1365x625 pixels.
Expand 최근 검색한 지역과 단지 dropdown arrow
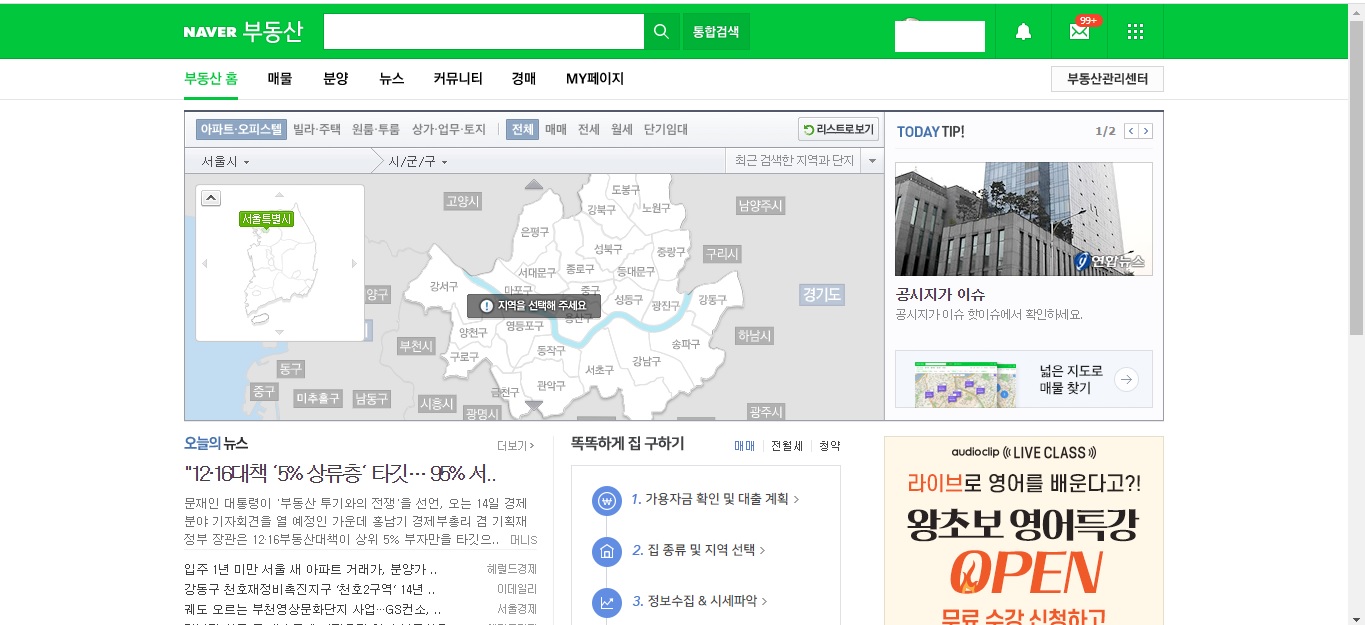(x=872, y=161)
